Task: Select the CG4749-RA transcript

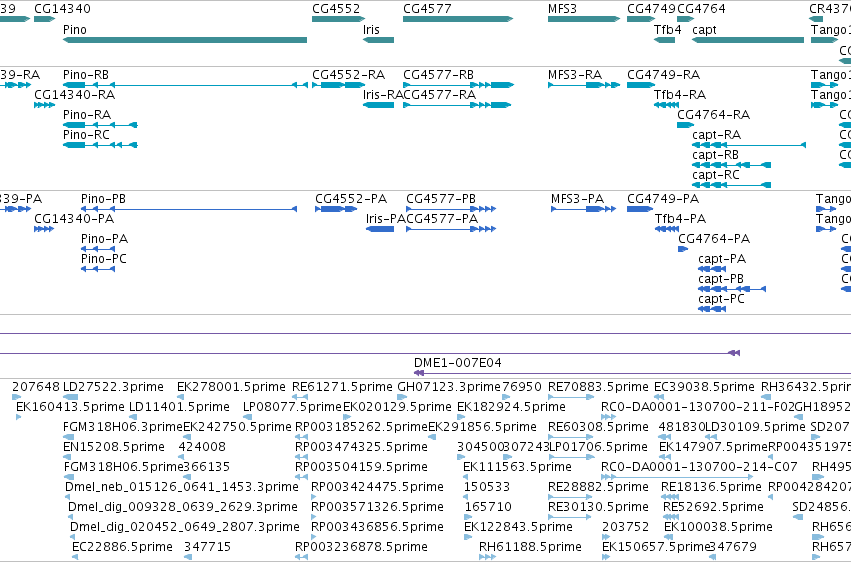Action: click(x=641, y=85)
